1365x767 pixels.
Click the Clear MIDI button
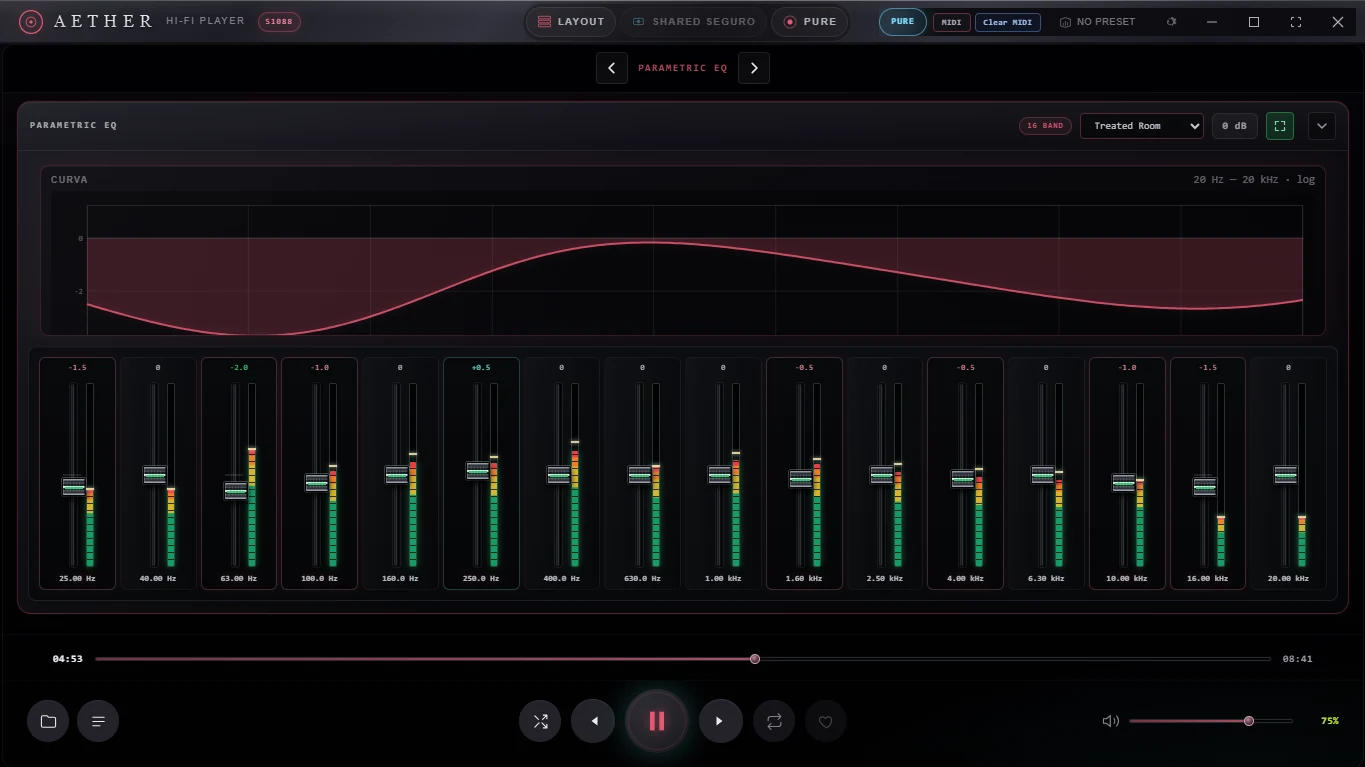coord(1008,22)
